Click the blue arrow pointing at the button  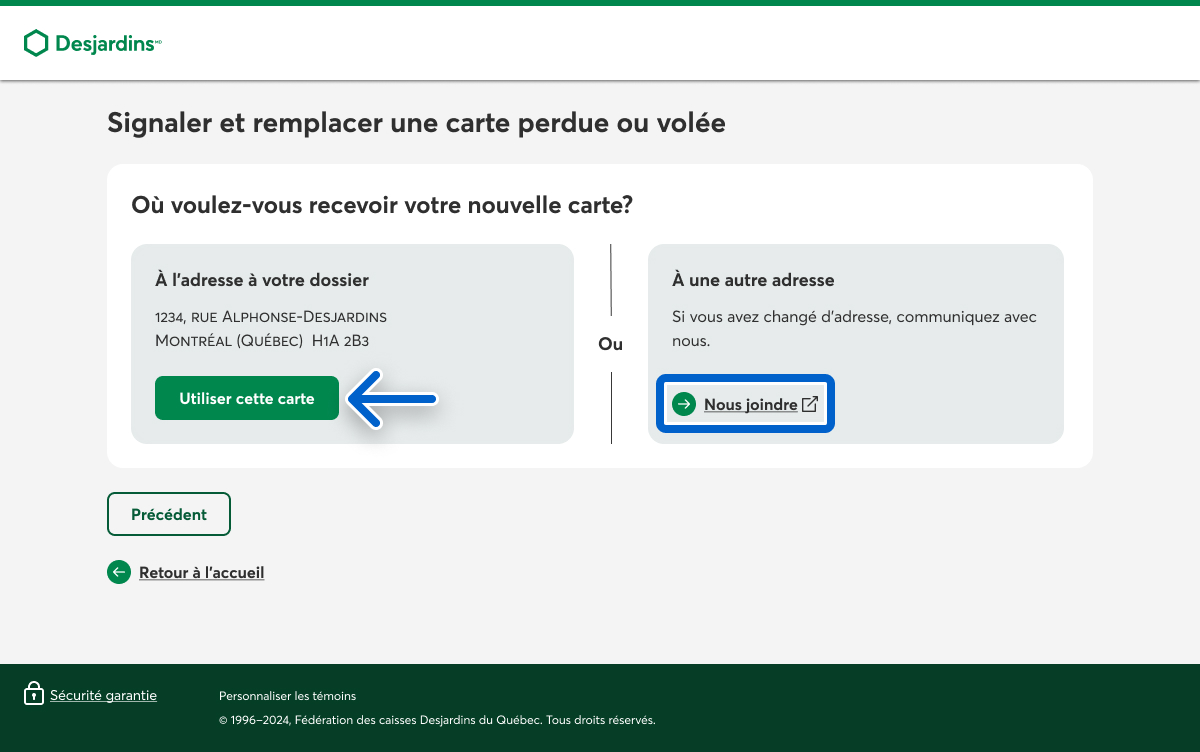(x=393, y=399)
